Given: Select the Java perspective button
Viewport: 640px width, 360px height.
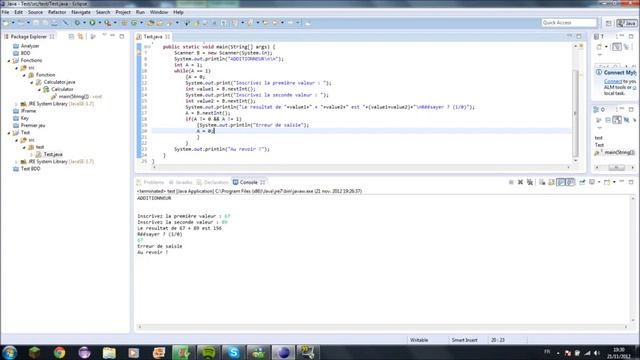Looking at the screenshot, I should point(627,23).
